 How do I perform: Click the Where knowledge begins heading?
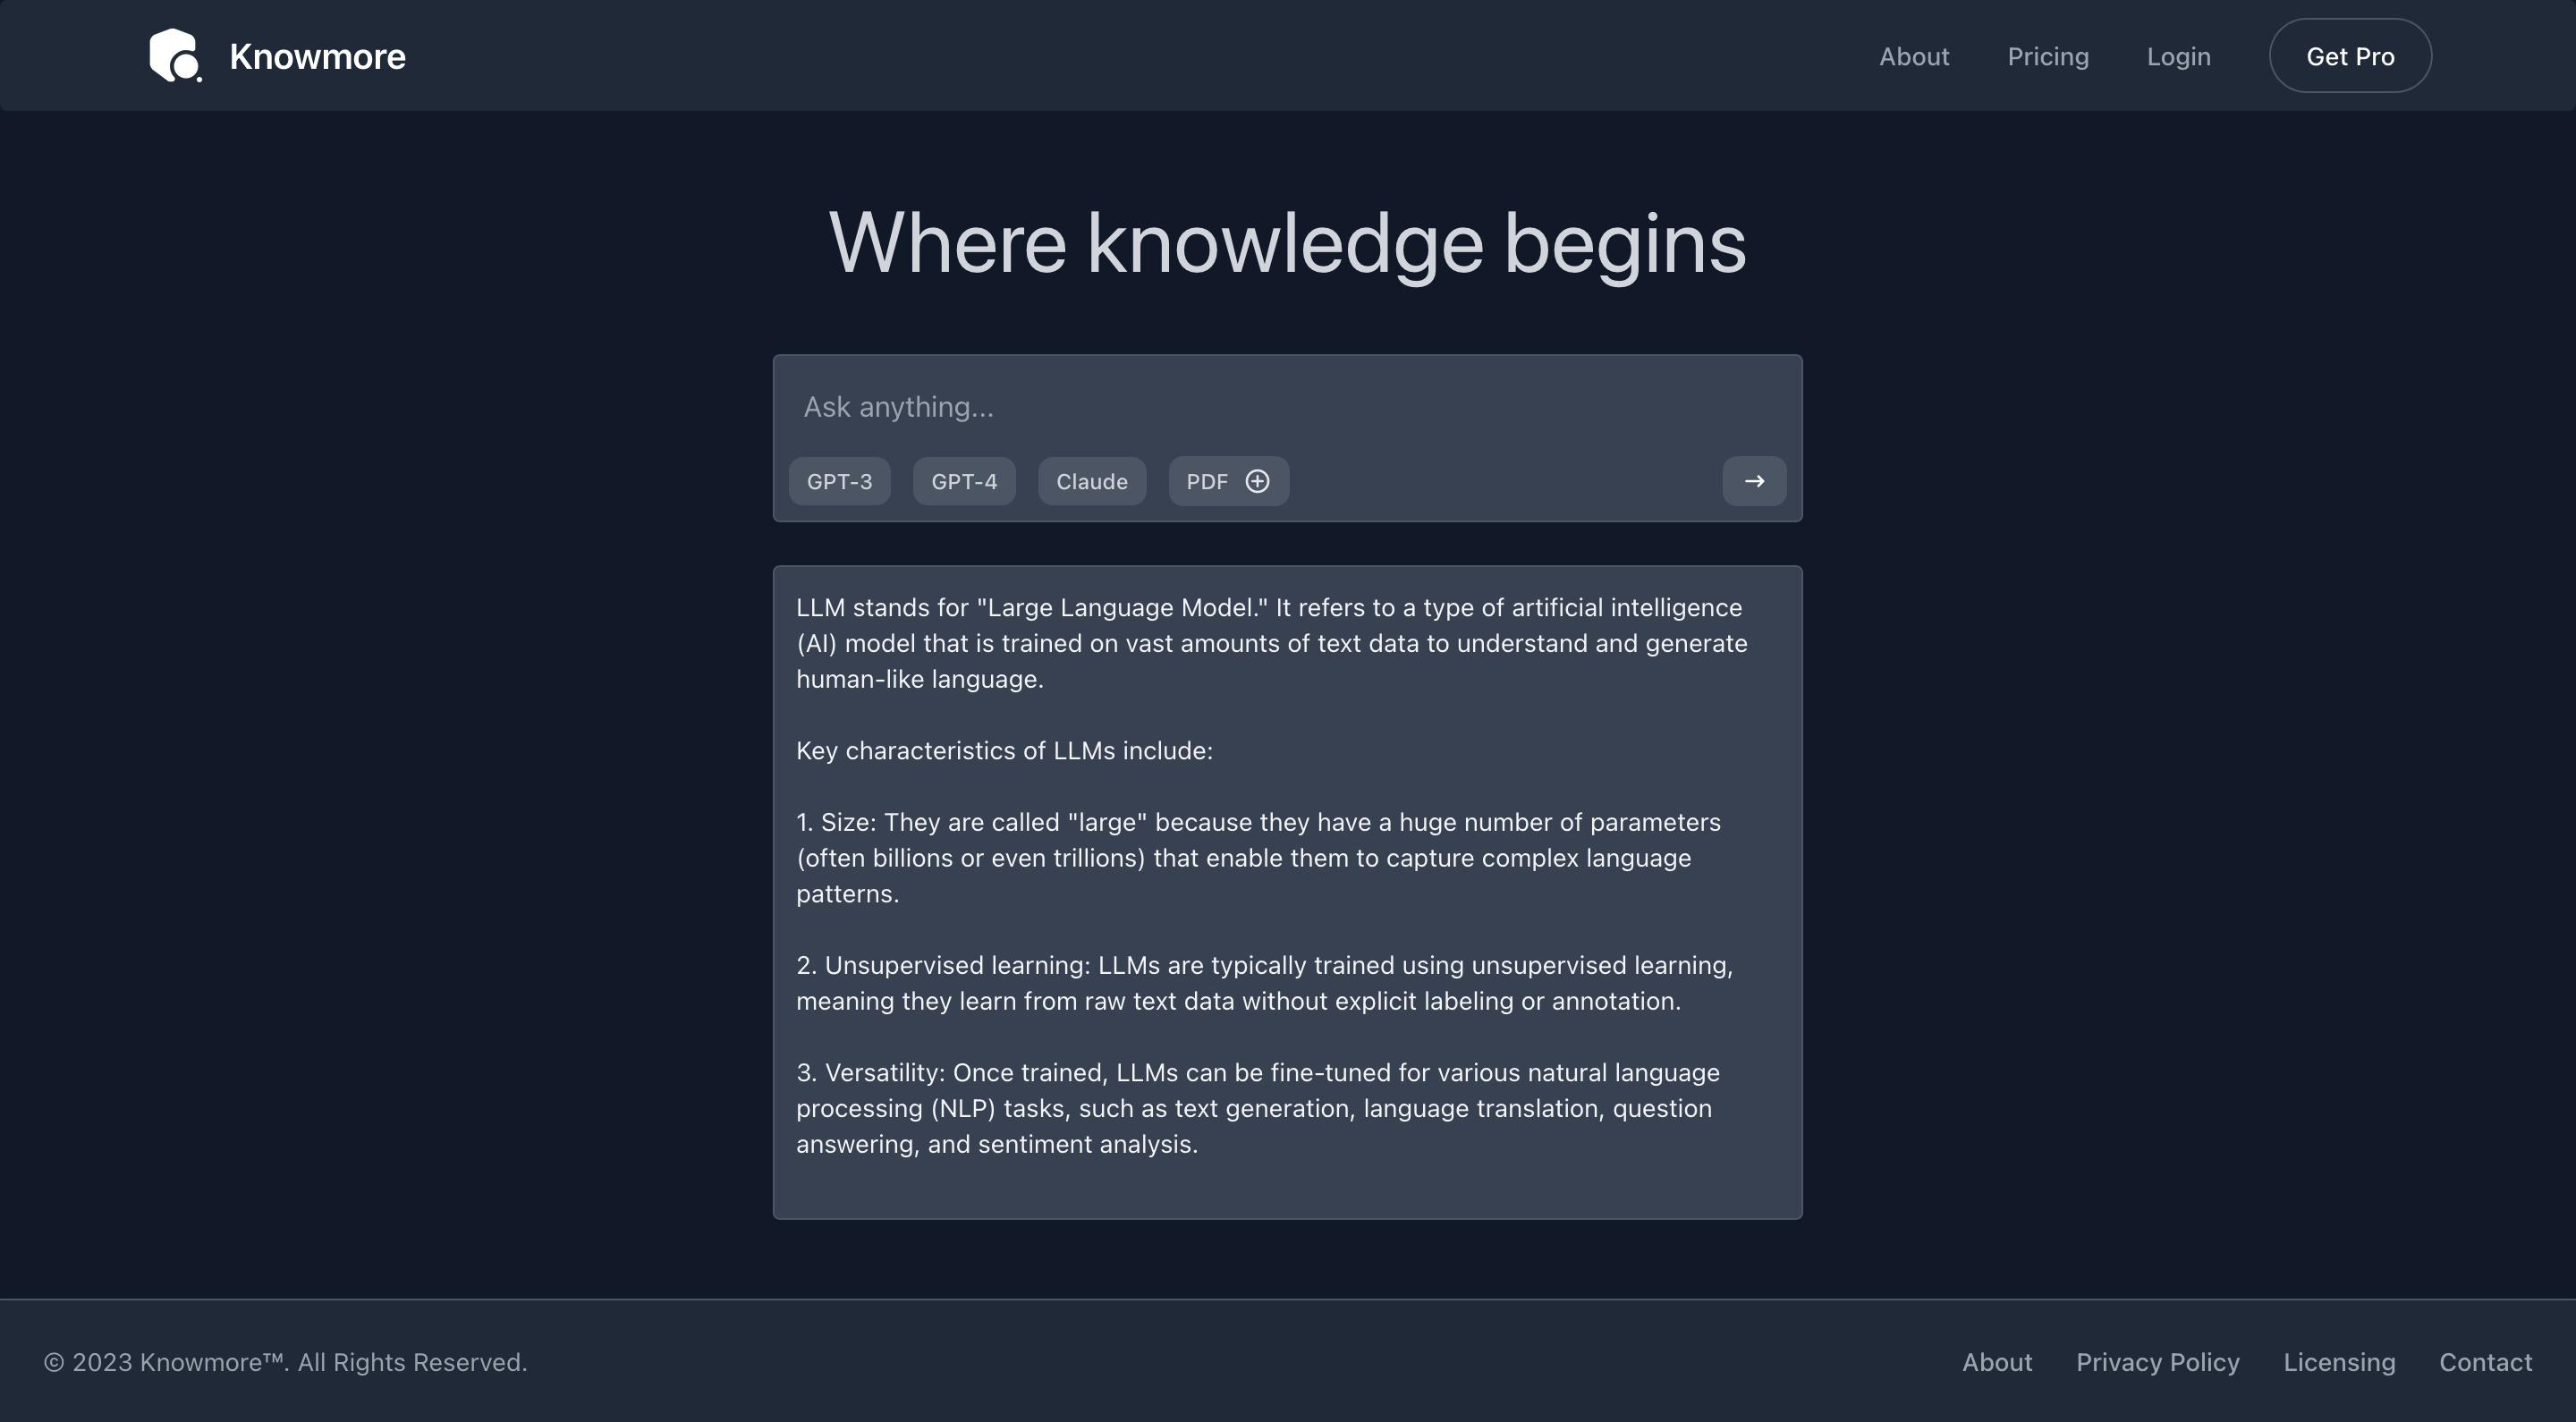point(1286,243)
